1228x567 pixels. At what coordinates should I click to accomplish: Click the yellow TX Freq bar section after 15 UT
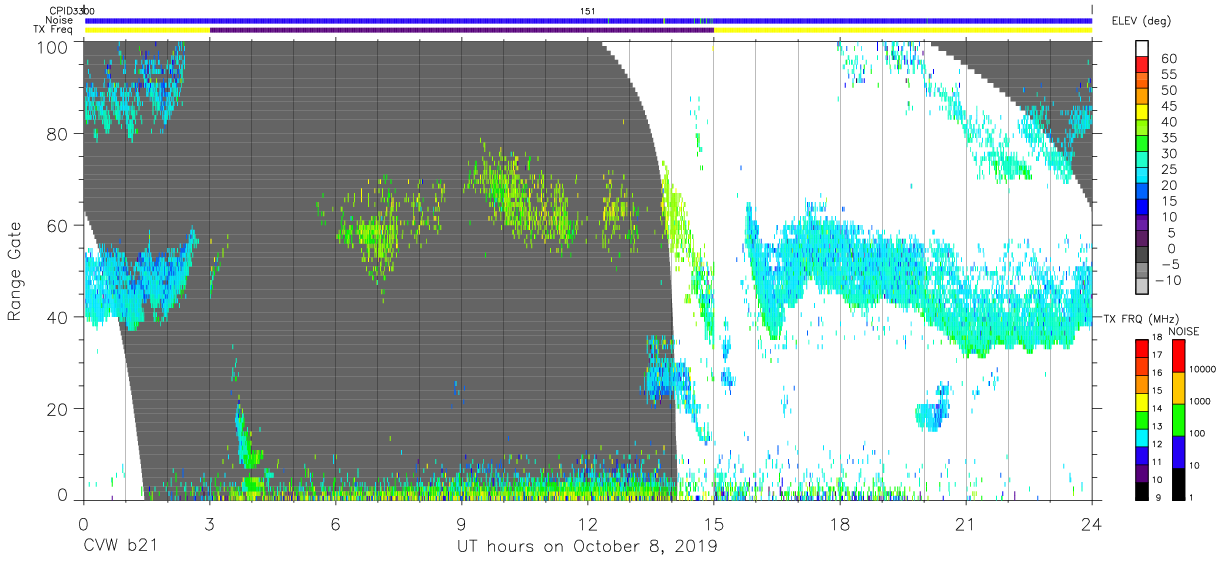pyautogui.click(x=903, y=30)
